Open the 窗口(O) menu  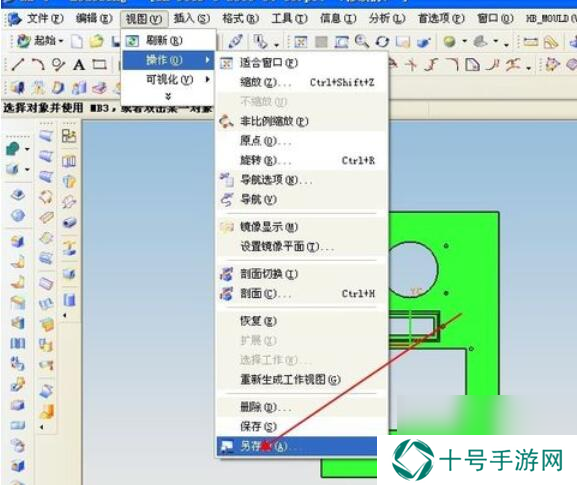495,18
